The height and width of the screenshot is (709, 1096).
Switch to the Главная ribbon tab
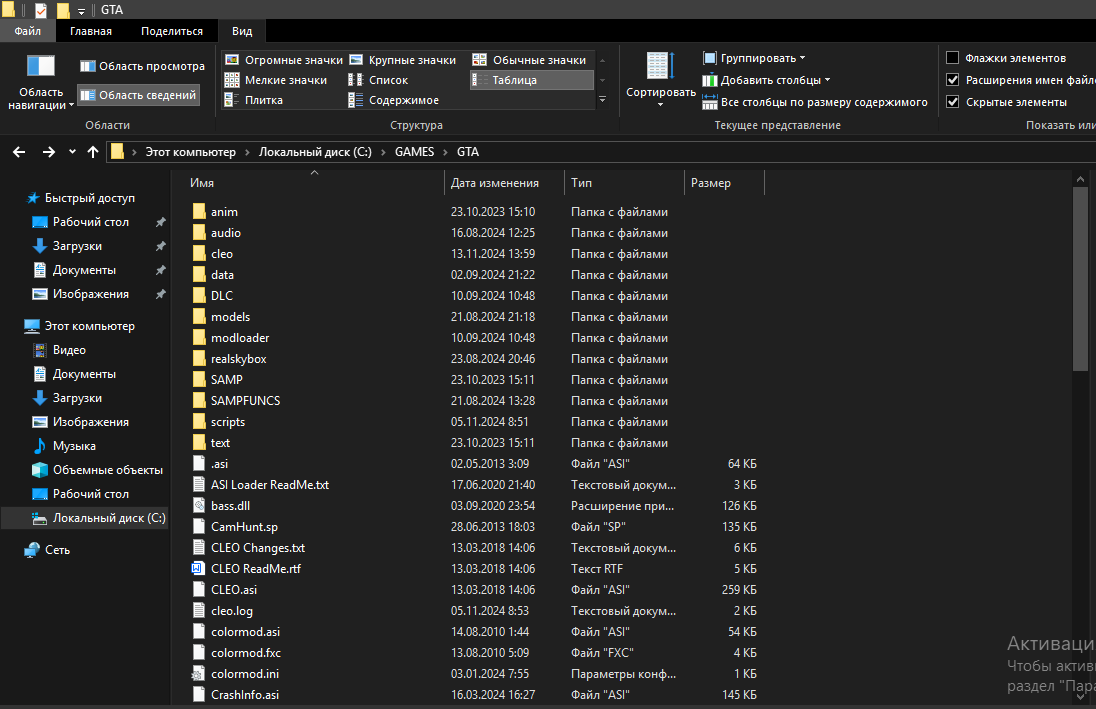[91, 31]
